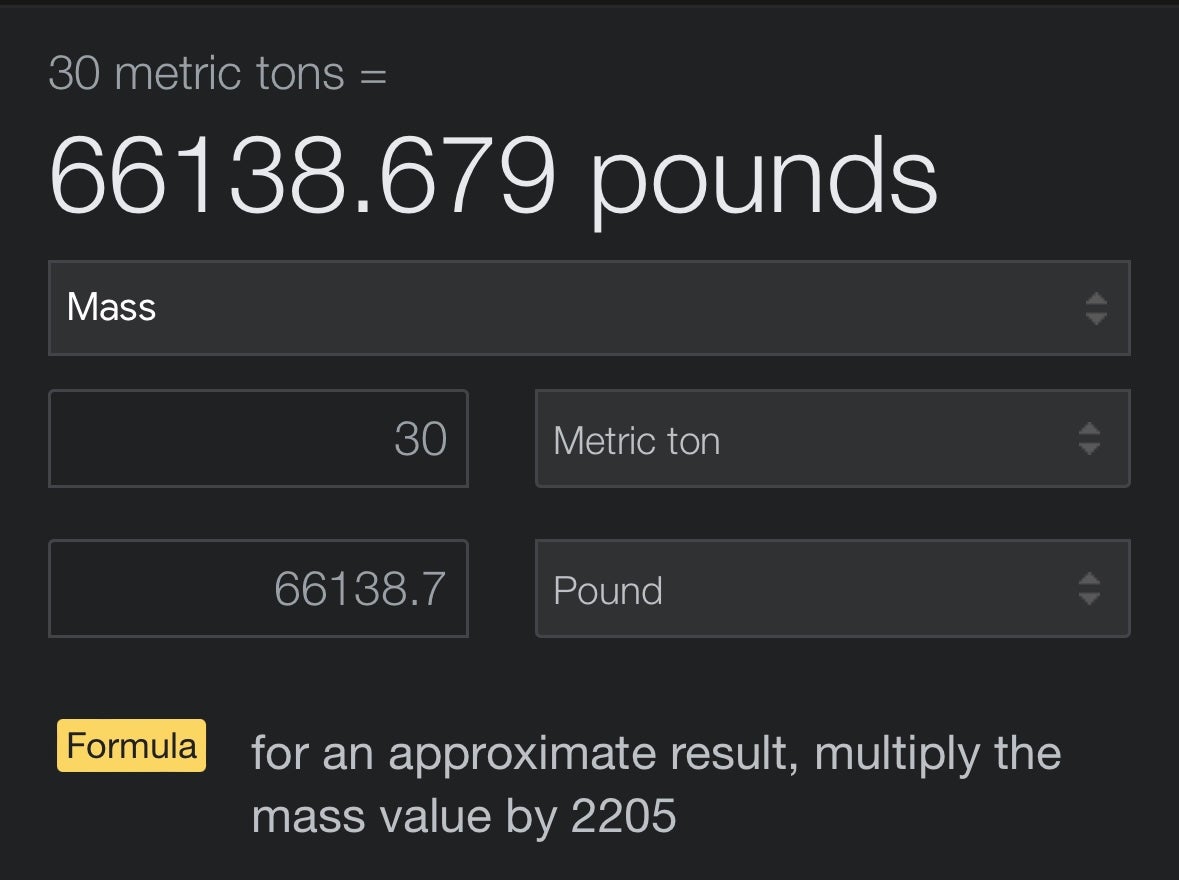Click the approximate result formula description
Viewport: 1179px width, 880px height.
(655, 784)
